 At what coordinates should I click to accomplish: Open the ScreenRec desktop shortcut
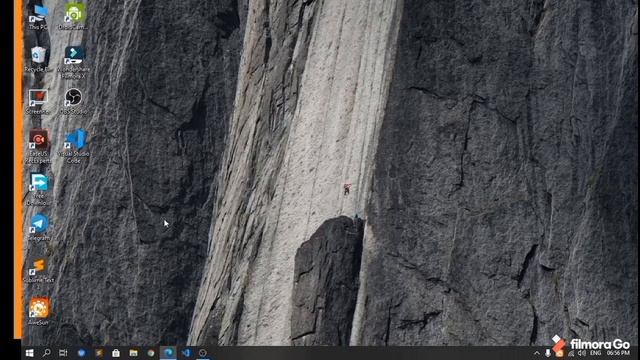[38, 102]
